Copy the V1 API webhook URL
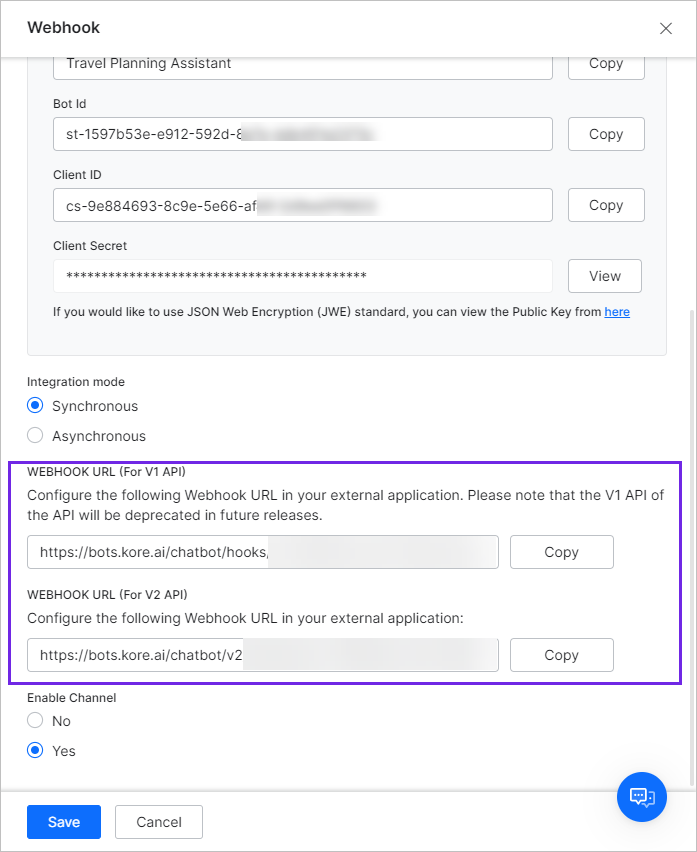Viewport: 697px width, 852px height. (561, 552)
